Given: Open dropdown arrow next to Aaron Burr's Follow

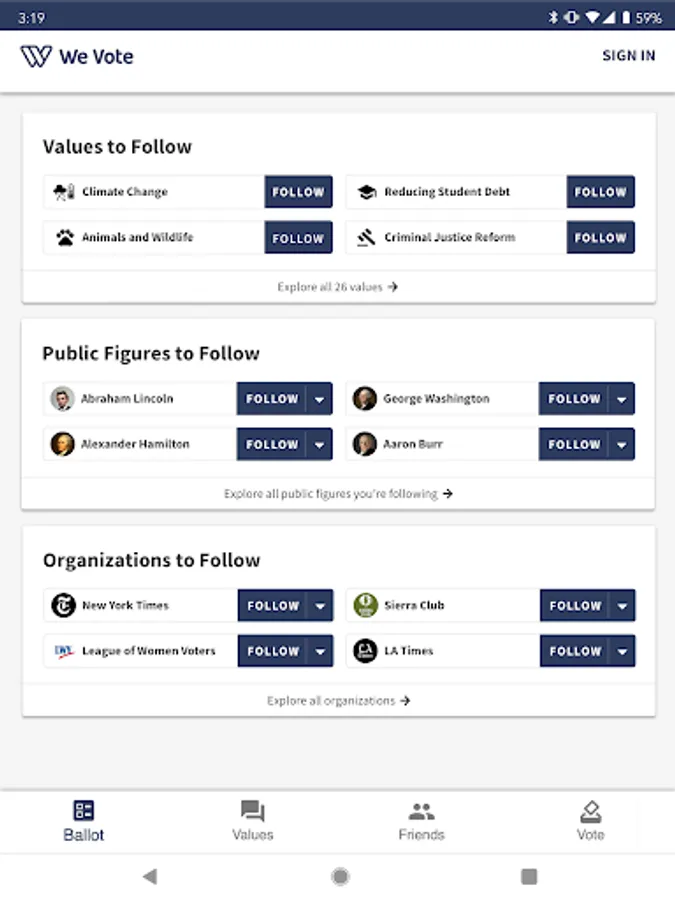Looking at the screenshot, I should (622, 444).
